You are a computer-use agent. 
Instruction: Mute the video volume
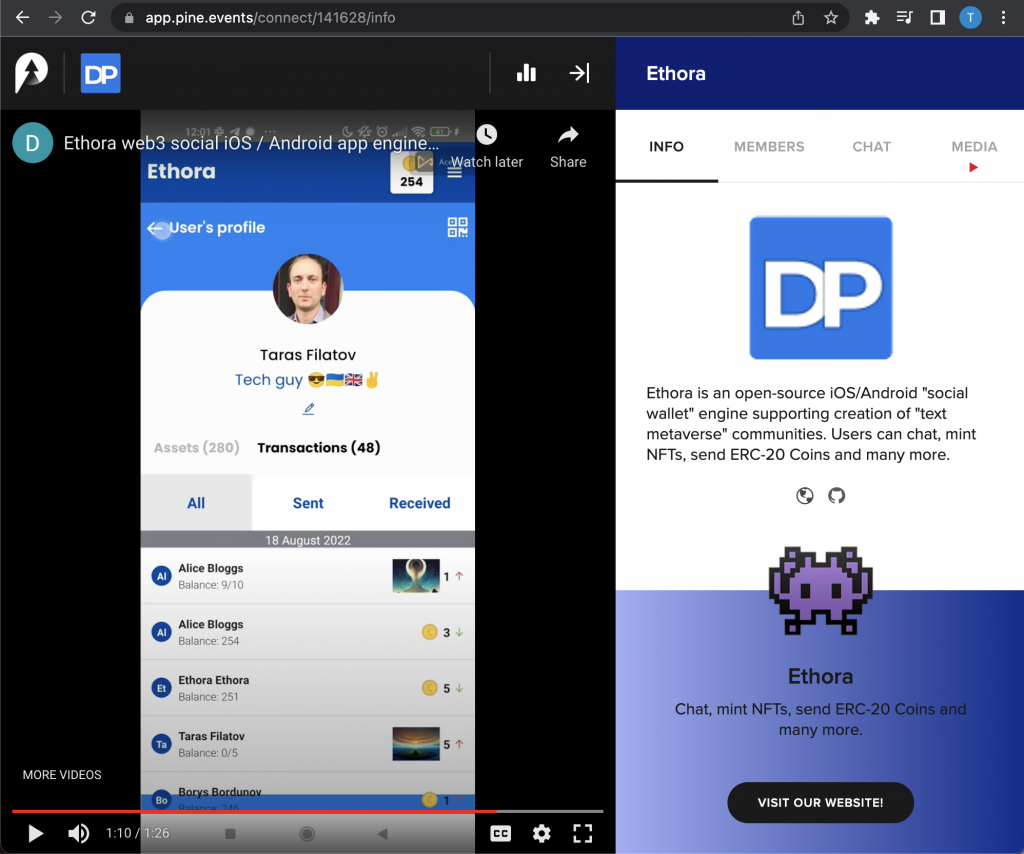point(78,833)
